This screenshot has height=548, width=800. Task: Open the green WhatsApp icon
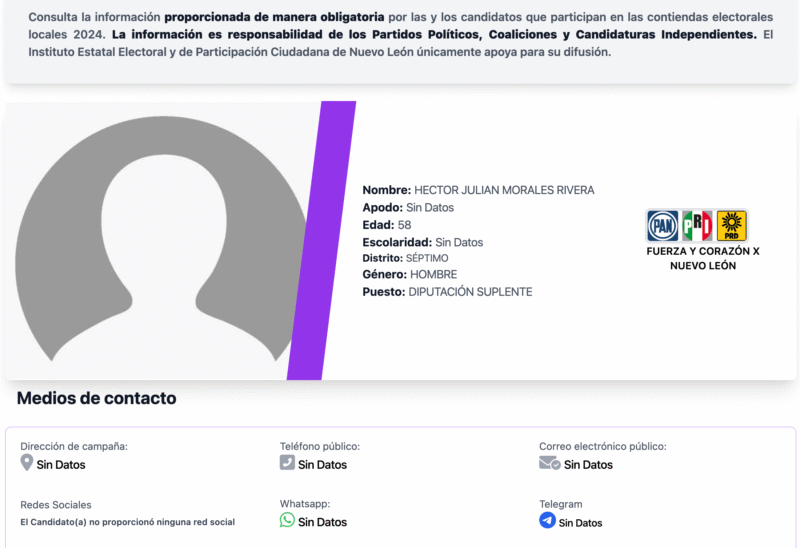287,520
